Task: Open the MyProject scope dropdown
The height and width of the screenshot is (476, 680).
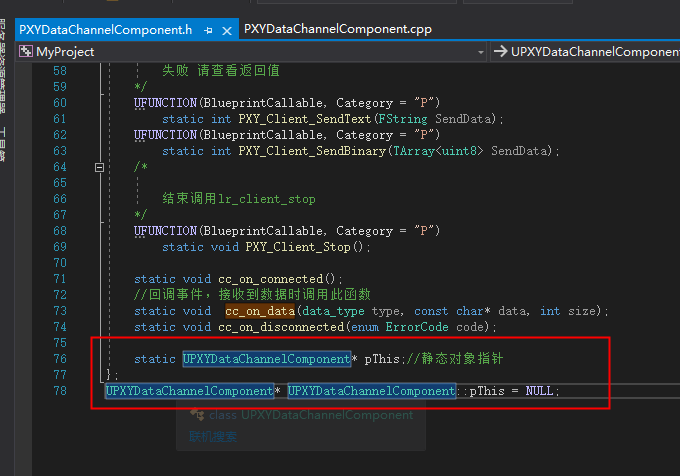Action: point(481,52)
